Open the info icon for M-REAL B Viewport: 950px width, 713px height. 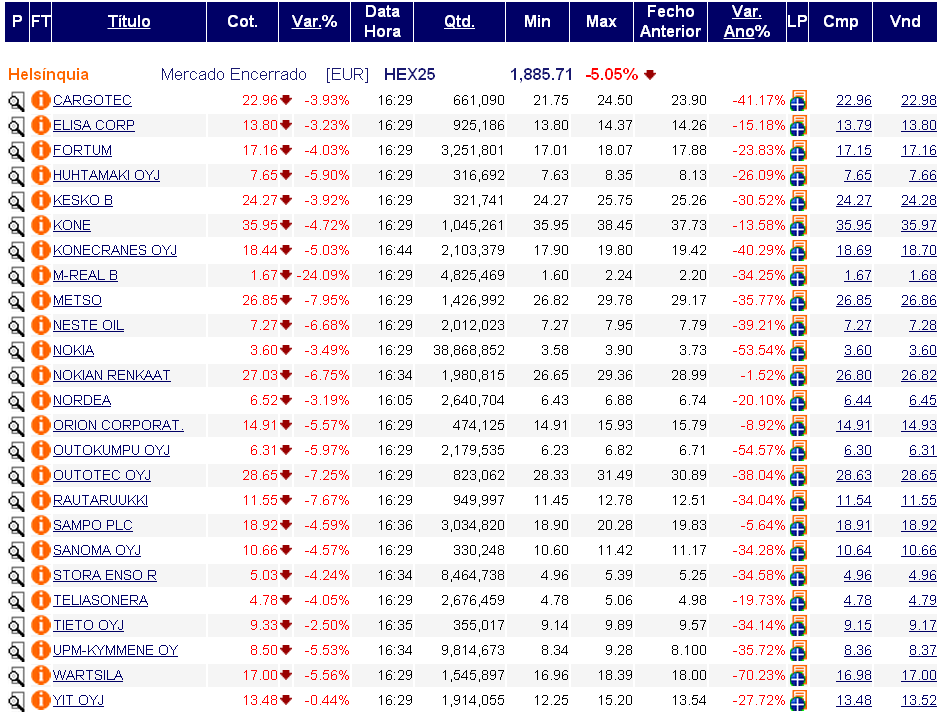click(41, 275)
